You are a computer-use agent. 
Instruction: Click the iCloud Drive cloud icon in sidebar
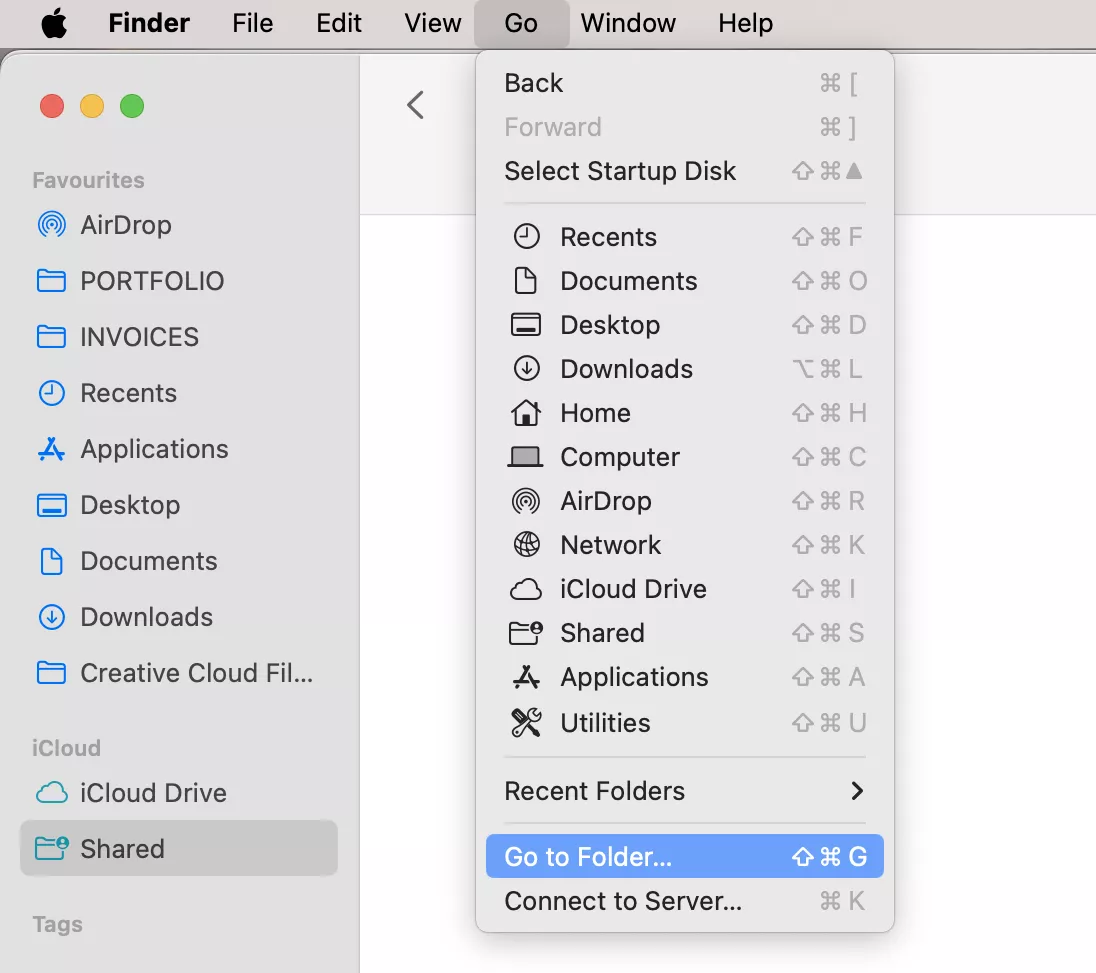51,793
